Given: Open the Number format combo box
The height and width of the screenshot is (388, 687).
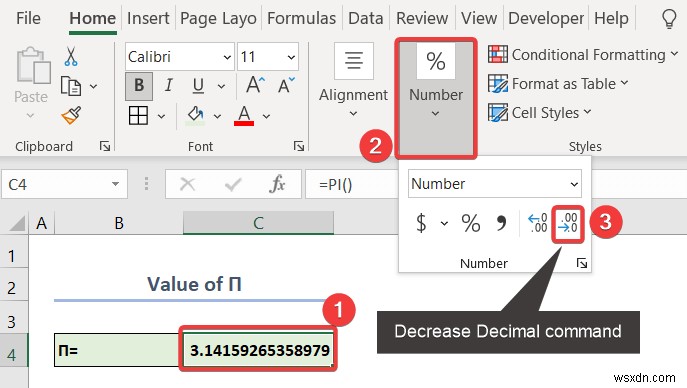Looking at the screenshot, I should tap(495, 184).
